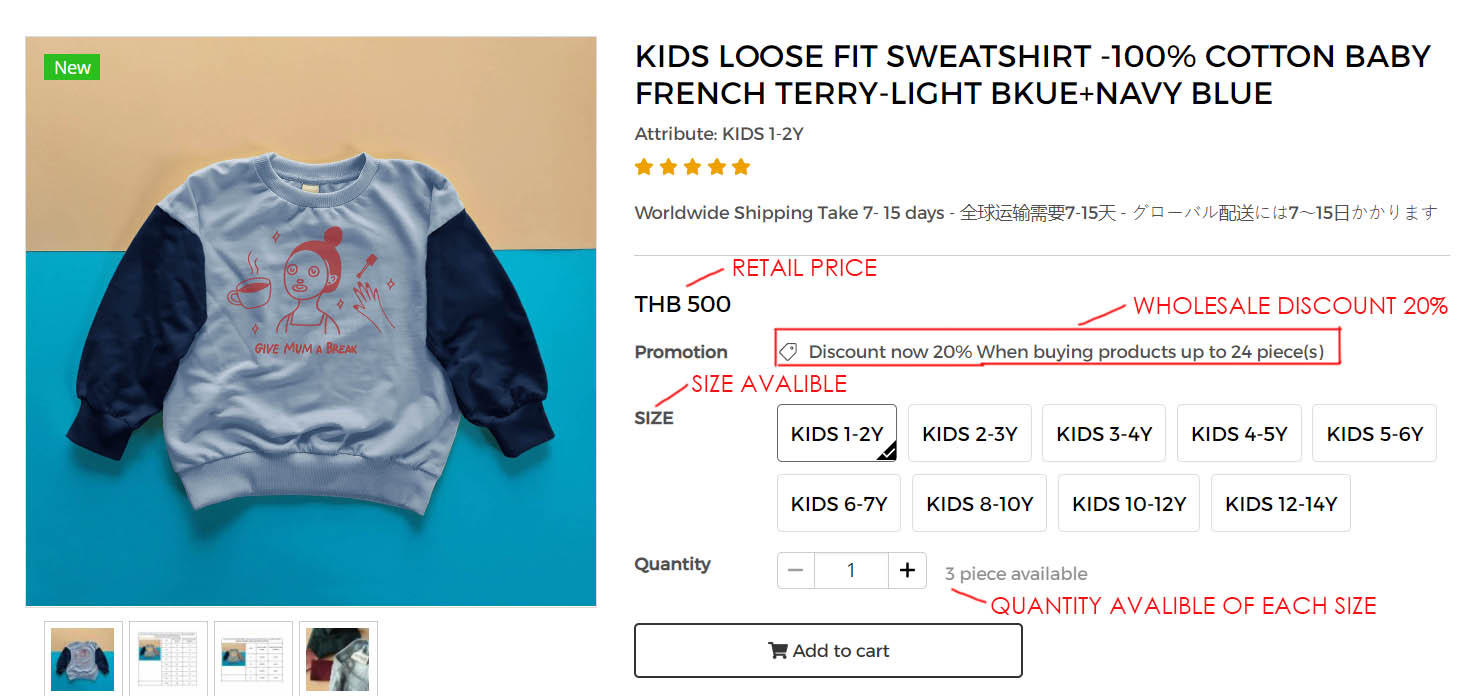This screenshot has height=696, width=1468.
Task: Click the first rating star
Action: (644, 167)
